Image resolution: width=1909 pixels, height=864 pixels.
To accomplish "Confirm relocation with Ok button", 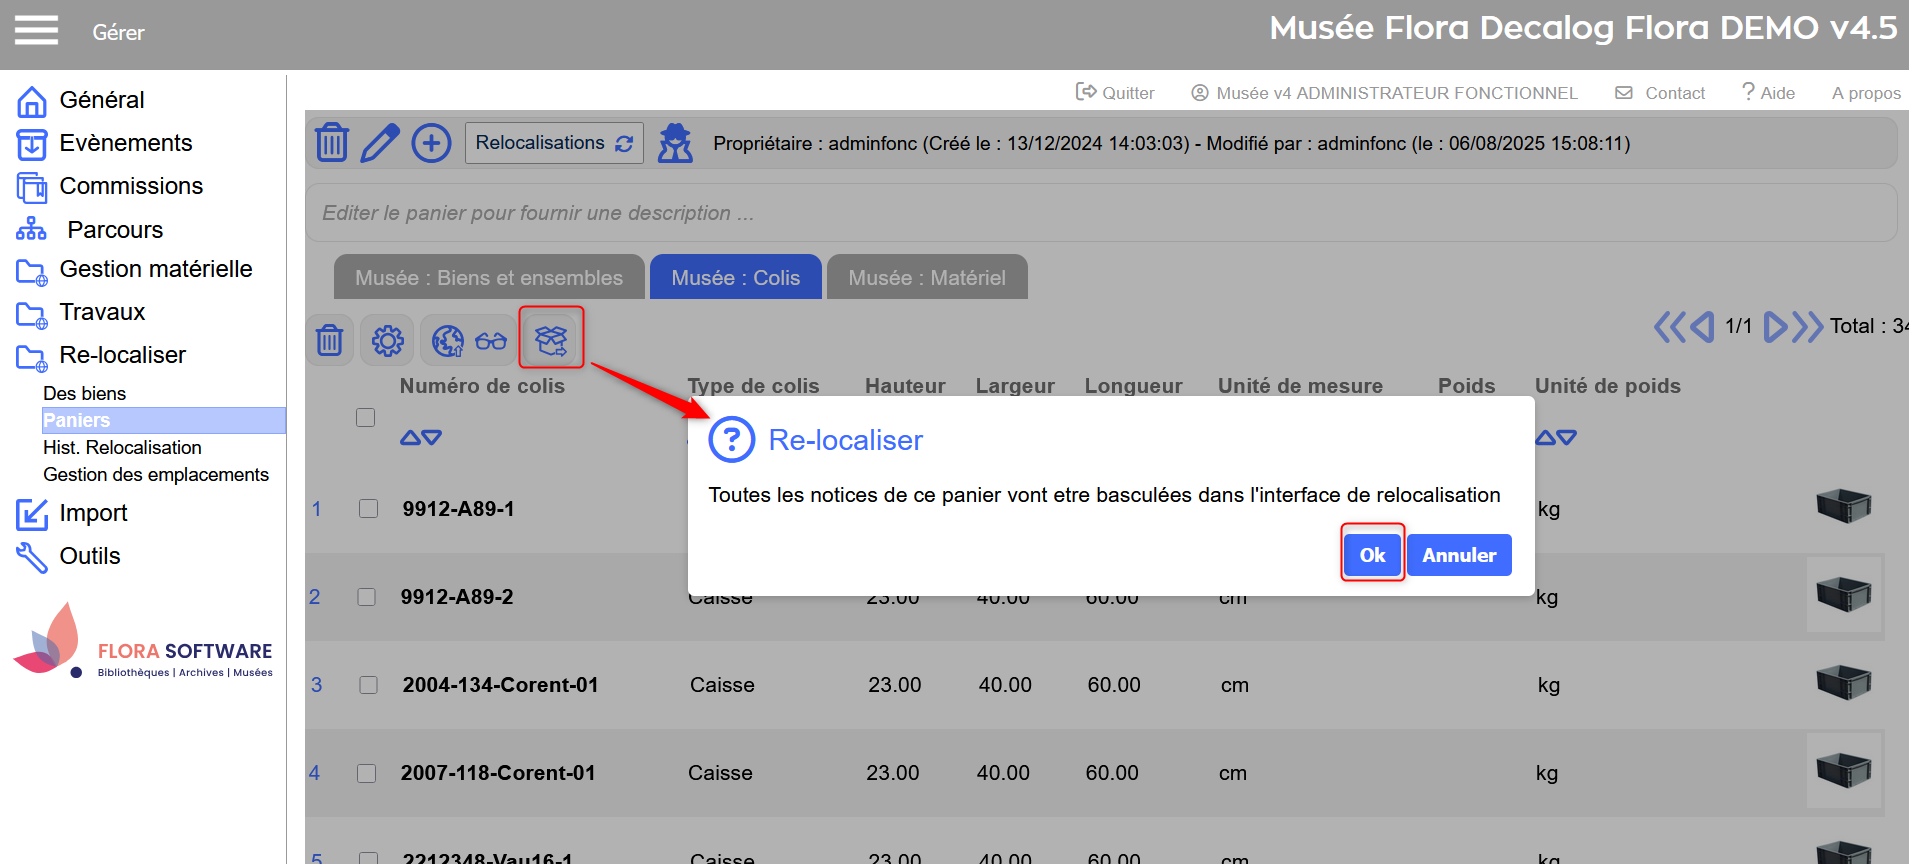I will 1372,555.
